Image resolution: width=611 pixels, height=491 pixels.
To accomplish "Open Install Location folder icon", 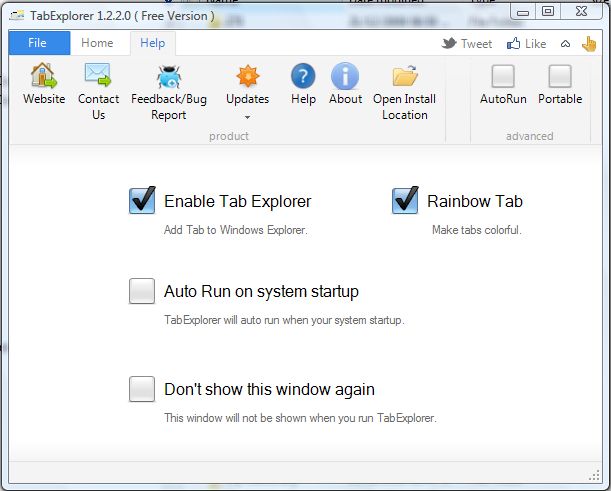I will point(405,76).
